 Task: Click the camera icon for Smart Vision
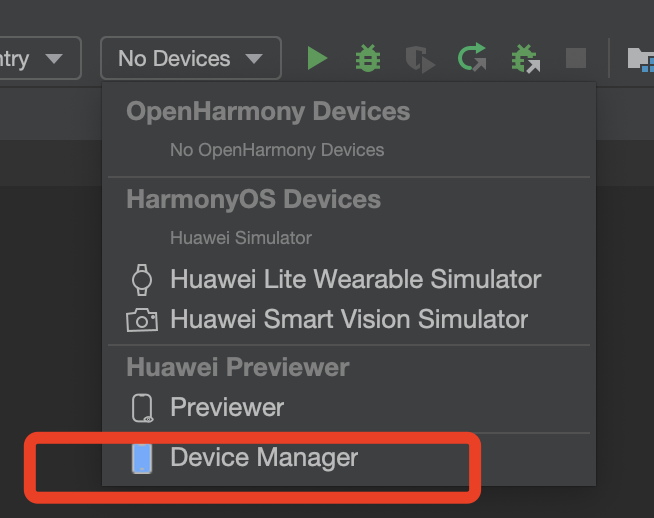[x=142, y=320]
